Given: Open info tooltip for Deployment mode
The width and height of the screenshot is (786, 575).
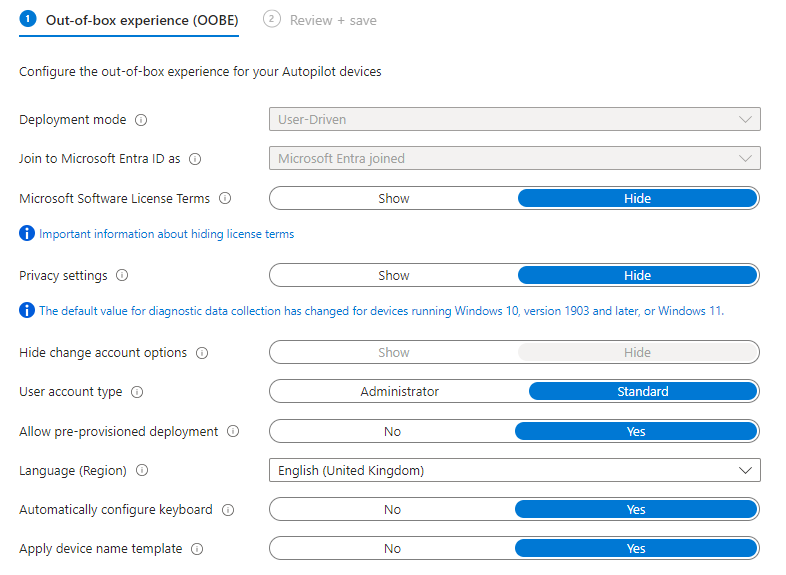Looking at the screenshot, I should tap(141, 120).
